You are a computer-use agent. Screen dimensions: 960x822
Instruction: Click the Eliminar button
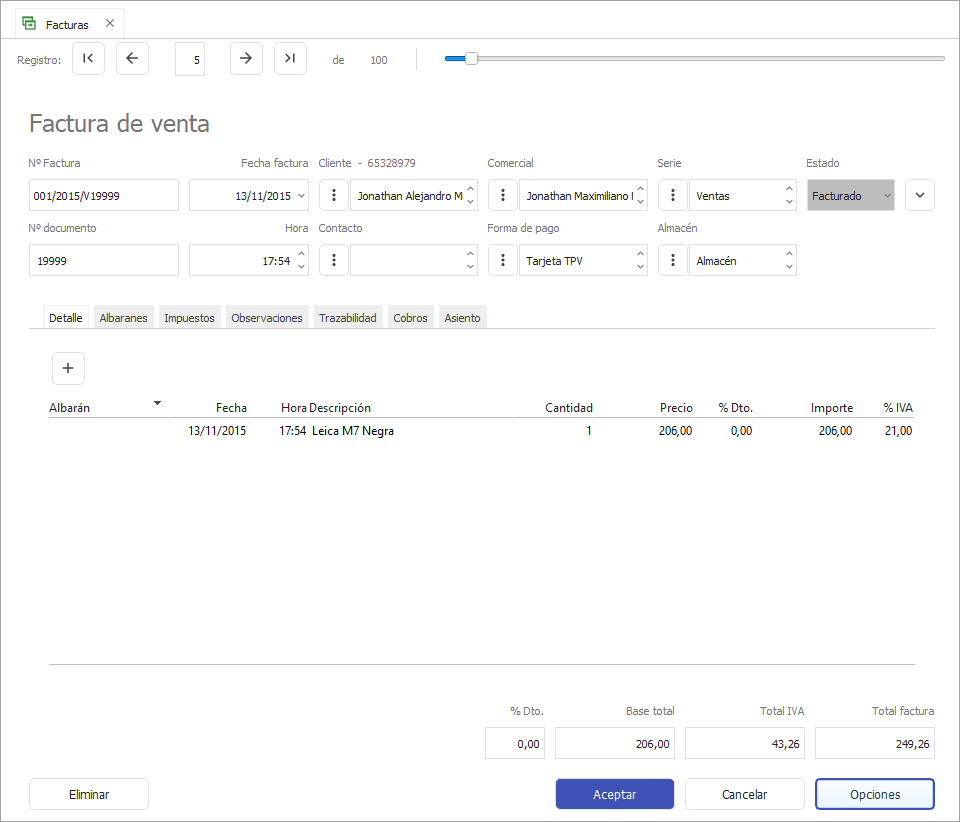coord(89,795)
